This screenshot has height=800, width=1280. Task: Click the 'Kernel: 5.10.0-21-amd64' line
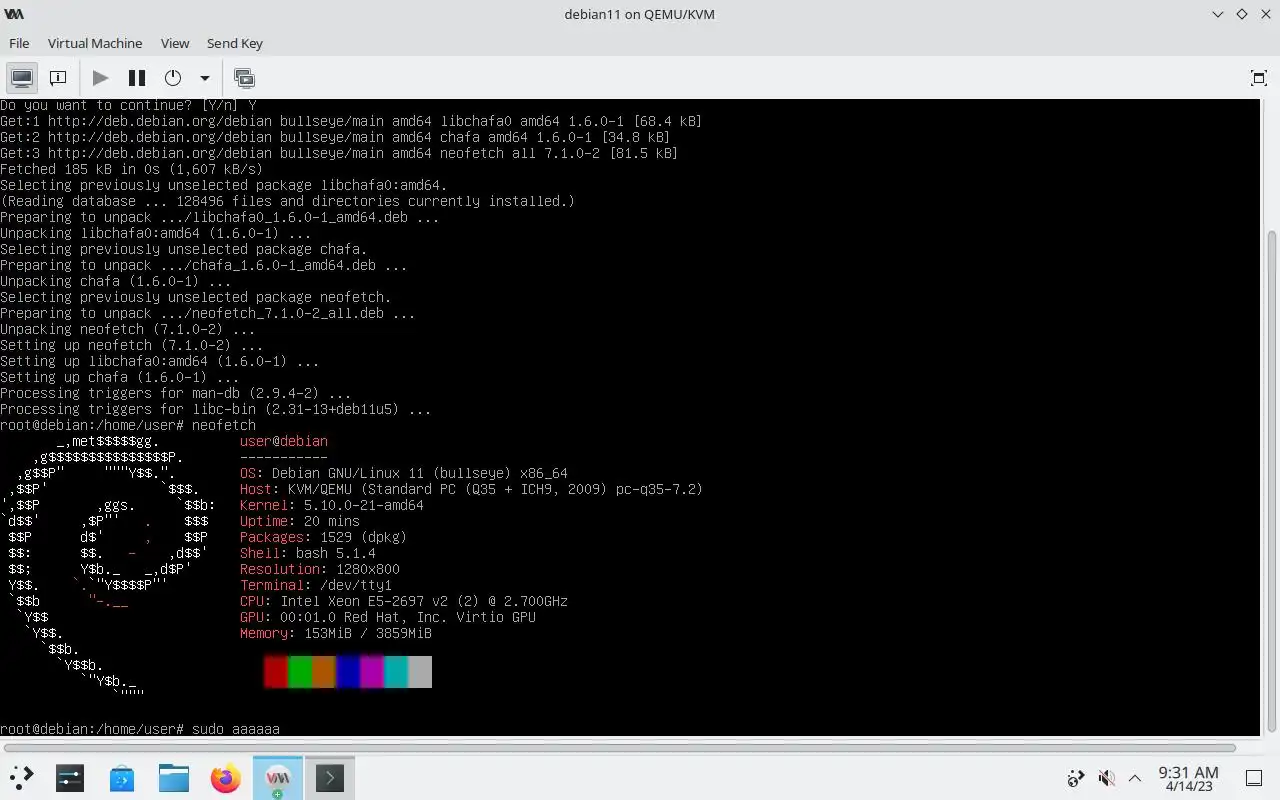(332, 505)
